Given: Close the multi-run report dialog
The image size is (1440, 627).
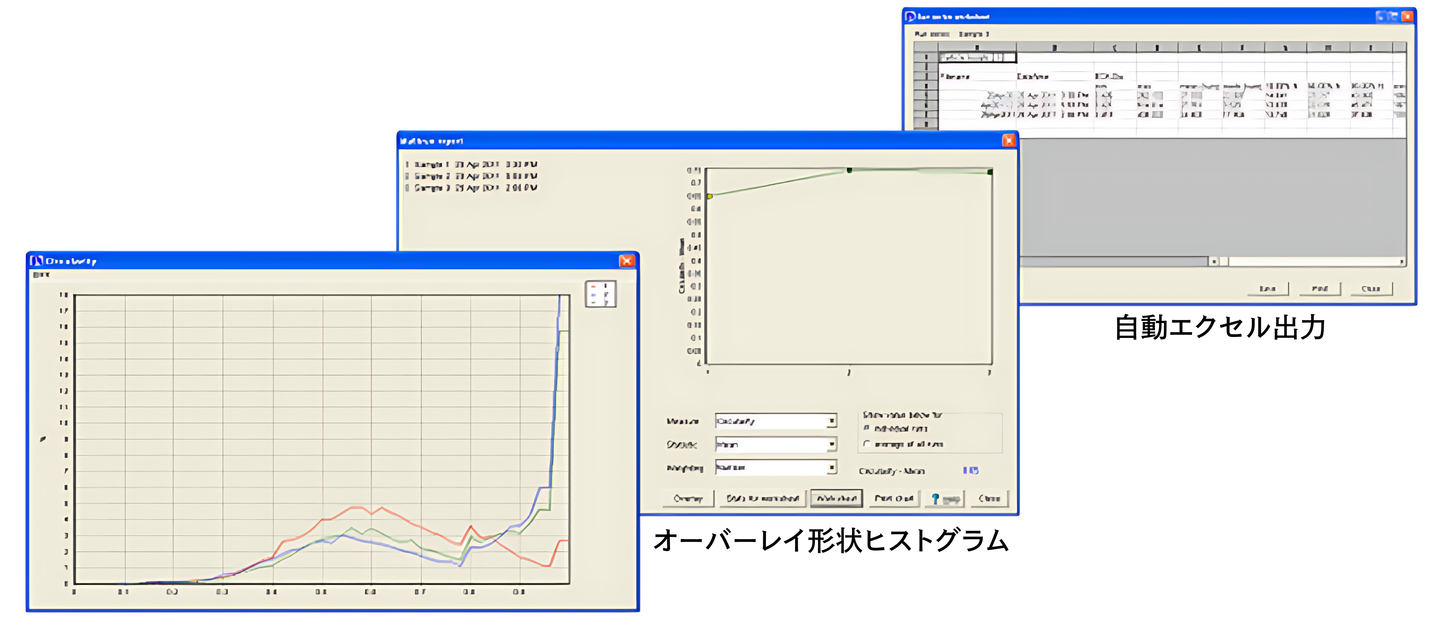Looking at the screenshot, I should (x=1008, y=141).
